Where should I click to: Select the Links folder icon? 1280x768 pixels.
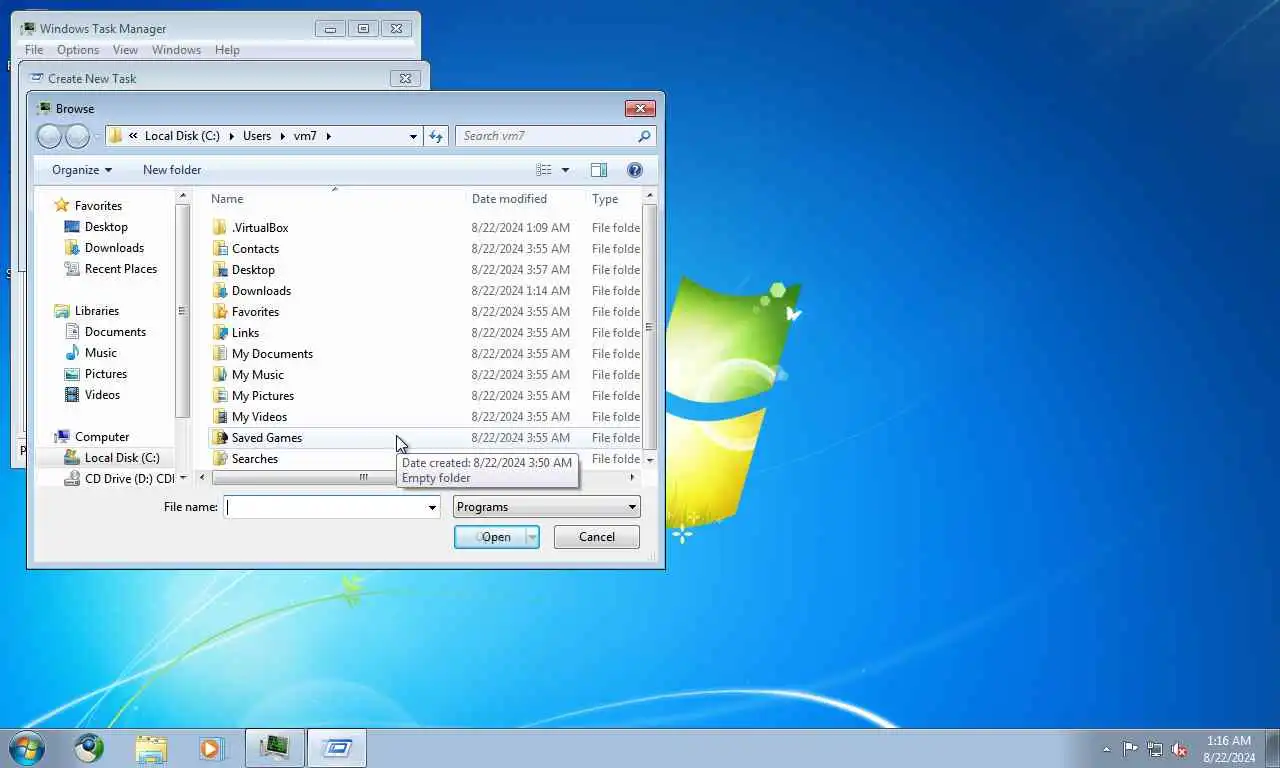click(220, 333)
